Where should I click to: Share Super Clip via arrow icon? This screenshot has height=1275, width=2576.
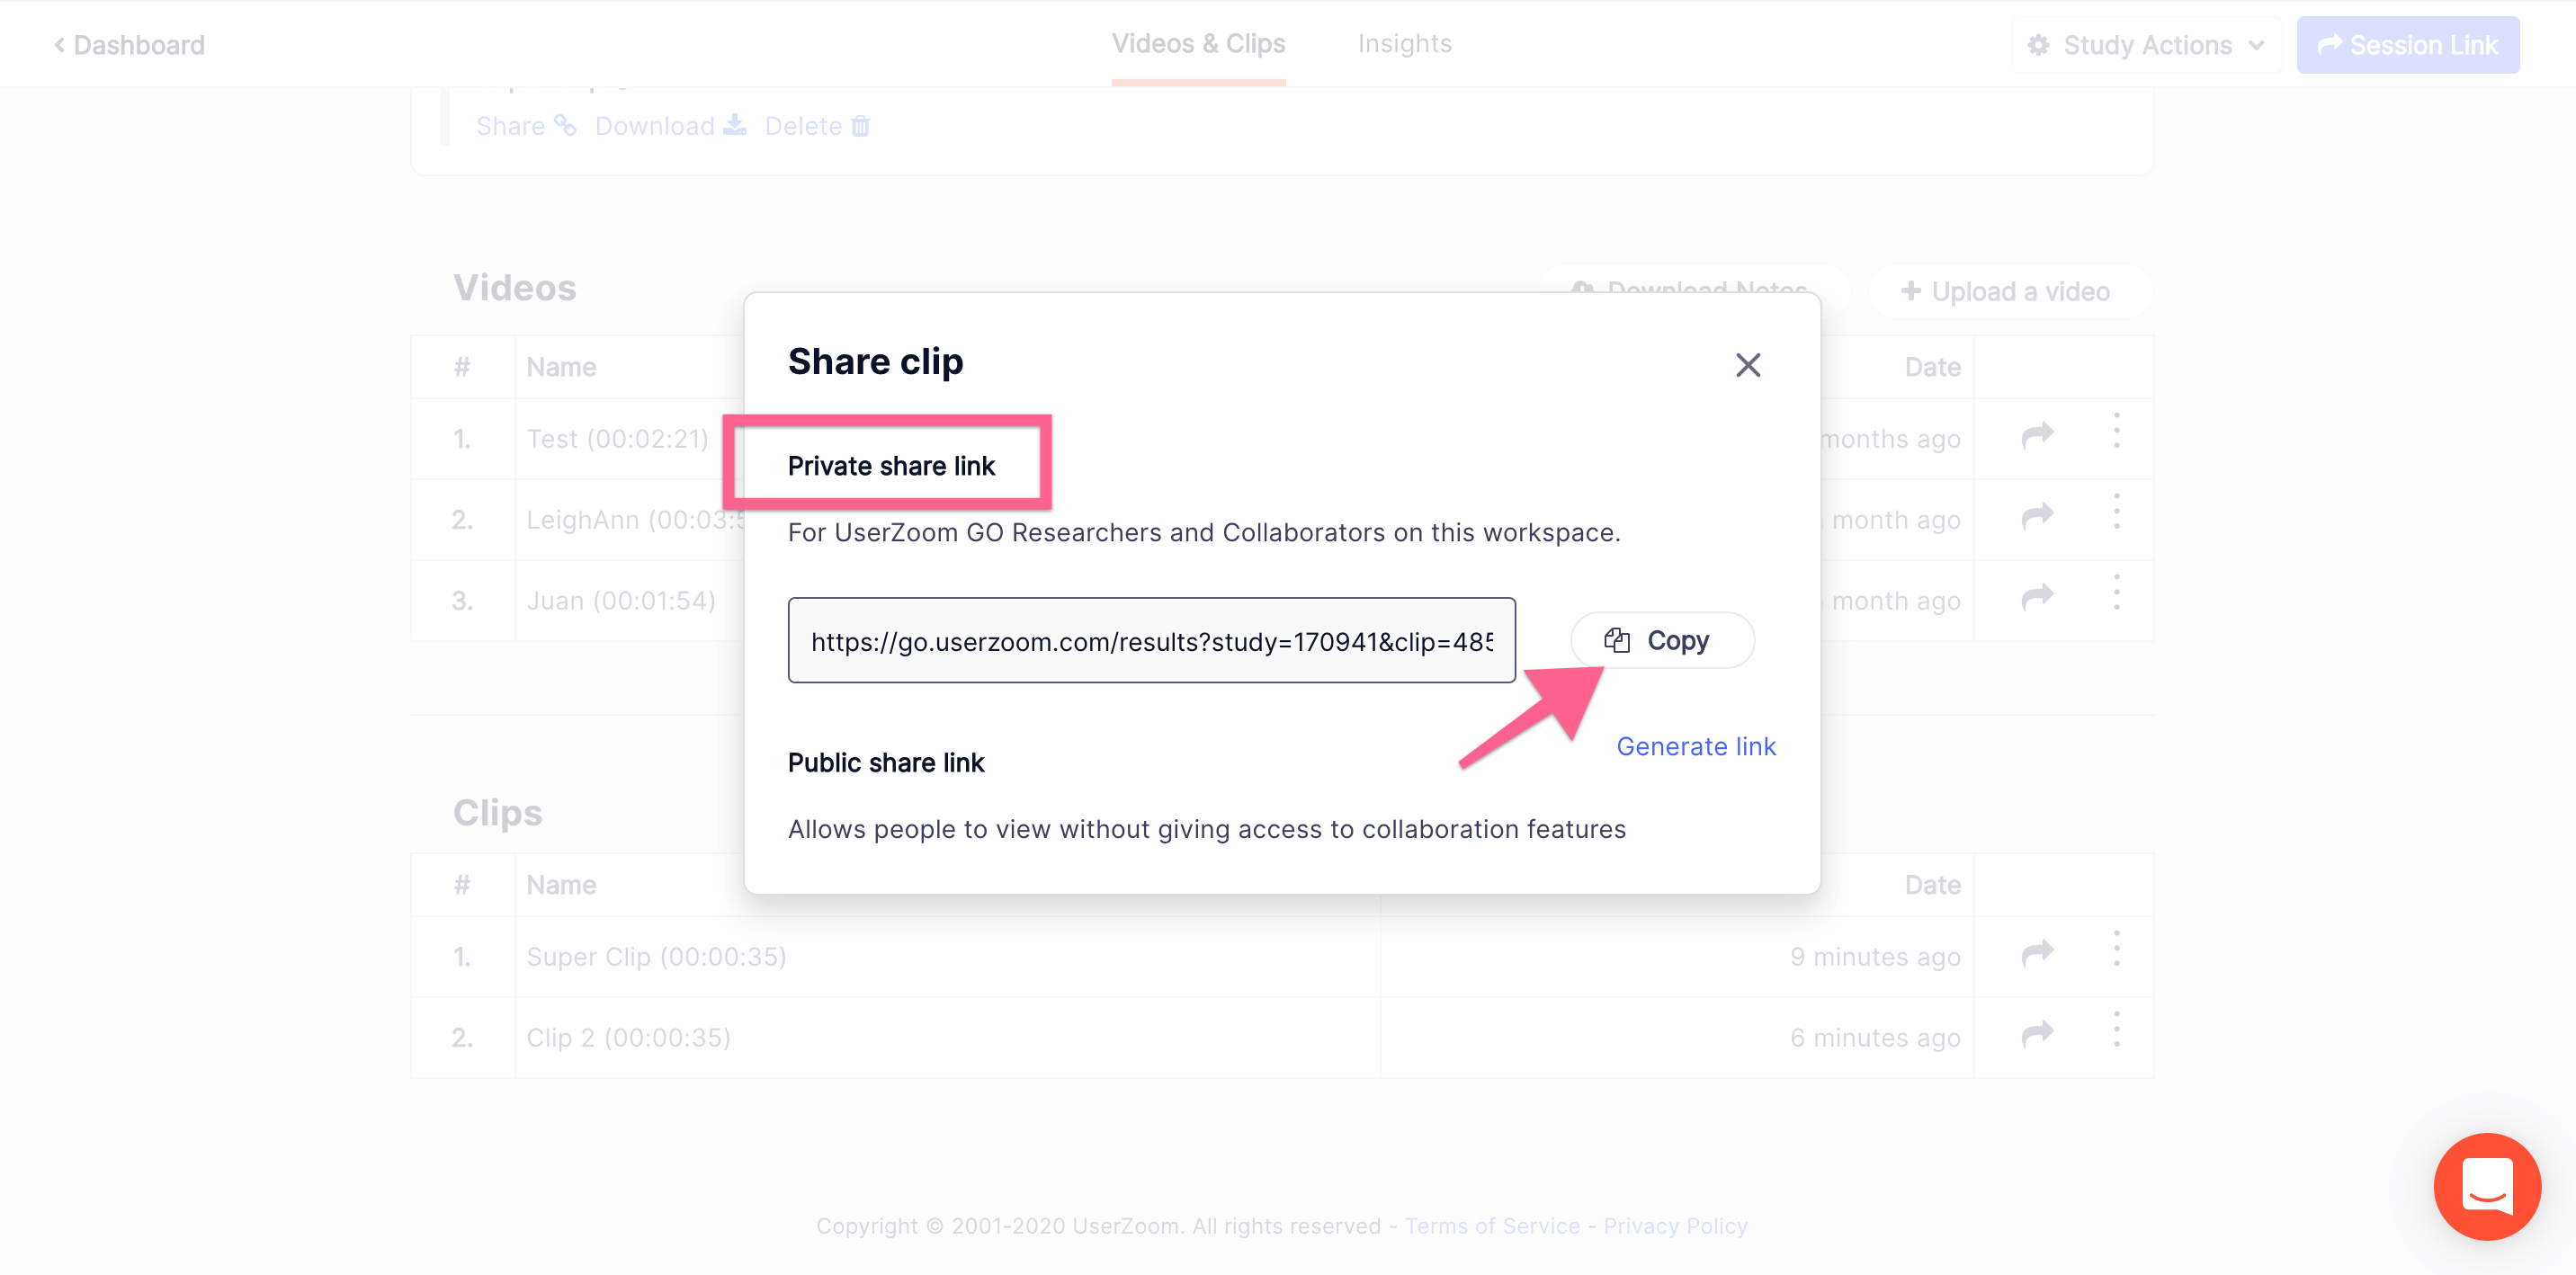coord(2036,954)
